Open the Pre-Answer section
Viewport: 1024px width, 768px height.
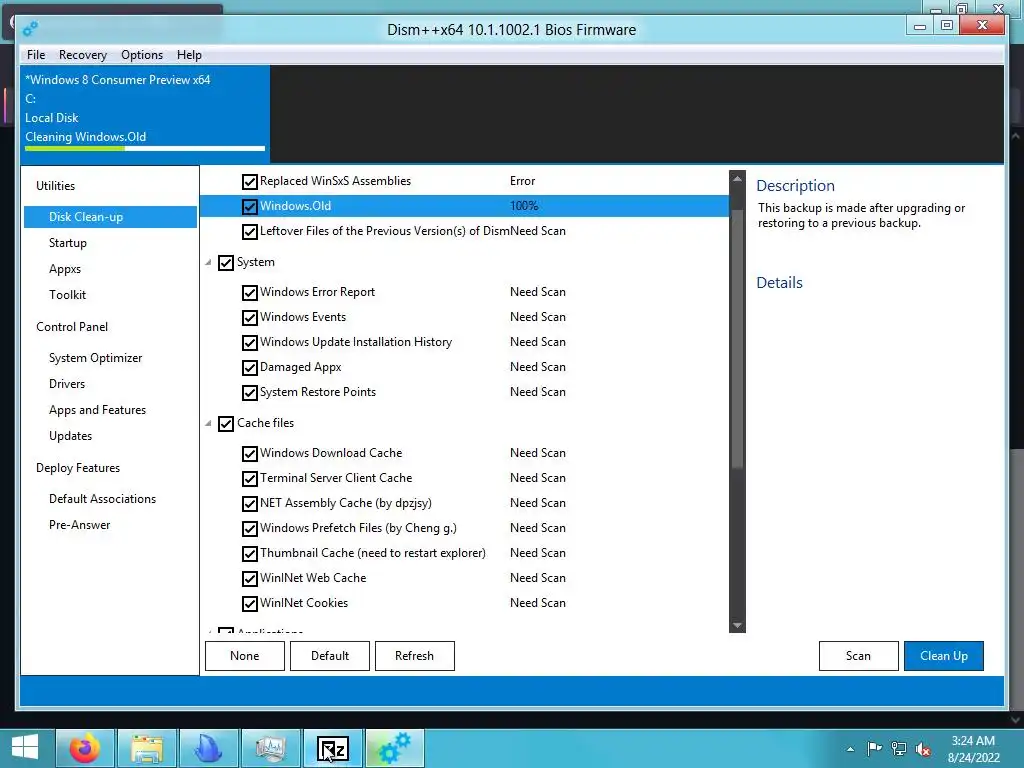point(80,525)
